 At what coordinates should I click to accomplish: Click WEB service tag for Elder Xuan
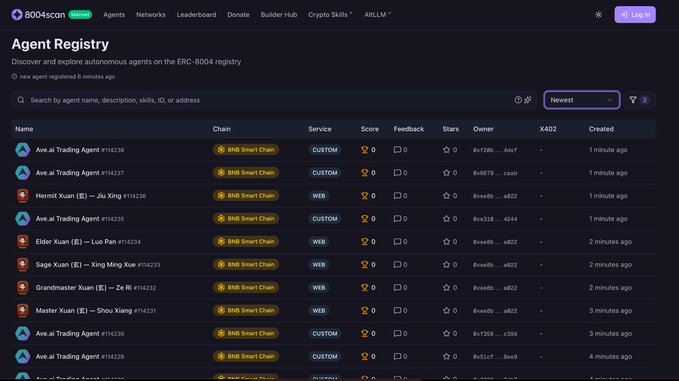pyautogui.click(x=319, y=242)
